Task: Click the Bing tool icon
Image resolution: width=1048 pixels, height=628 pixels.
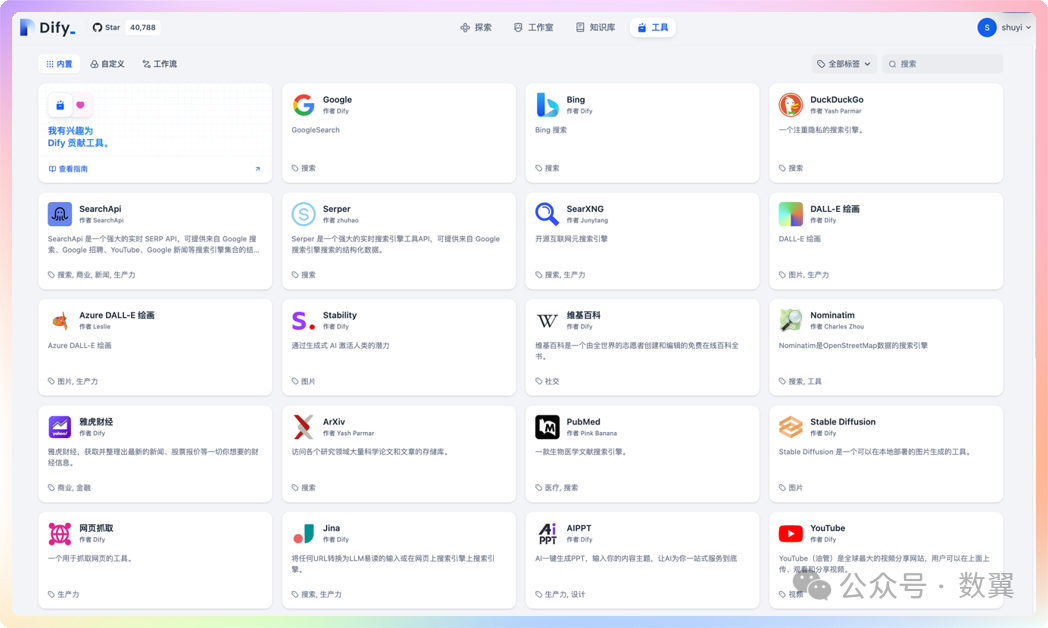Action: tap(547, 105)
